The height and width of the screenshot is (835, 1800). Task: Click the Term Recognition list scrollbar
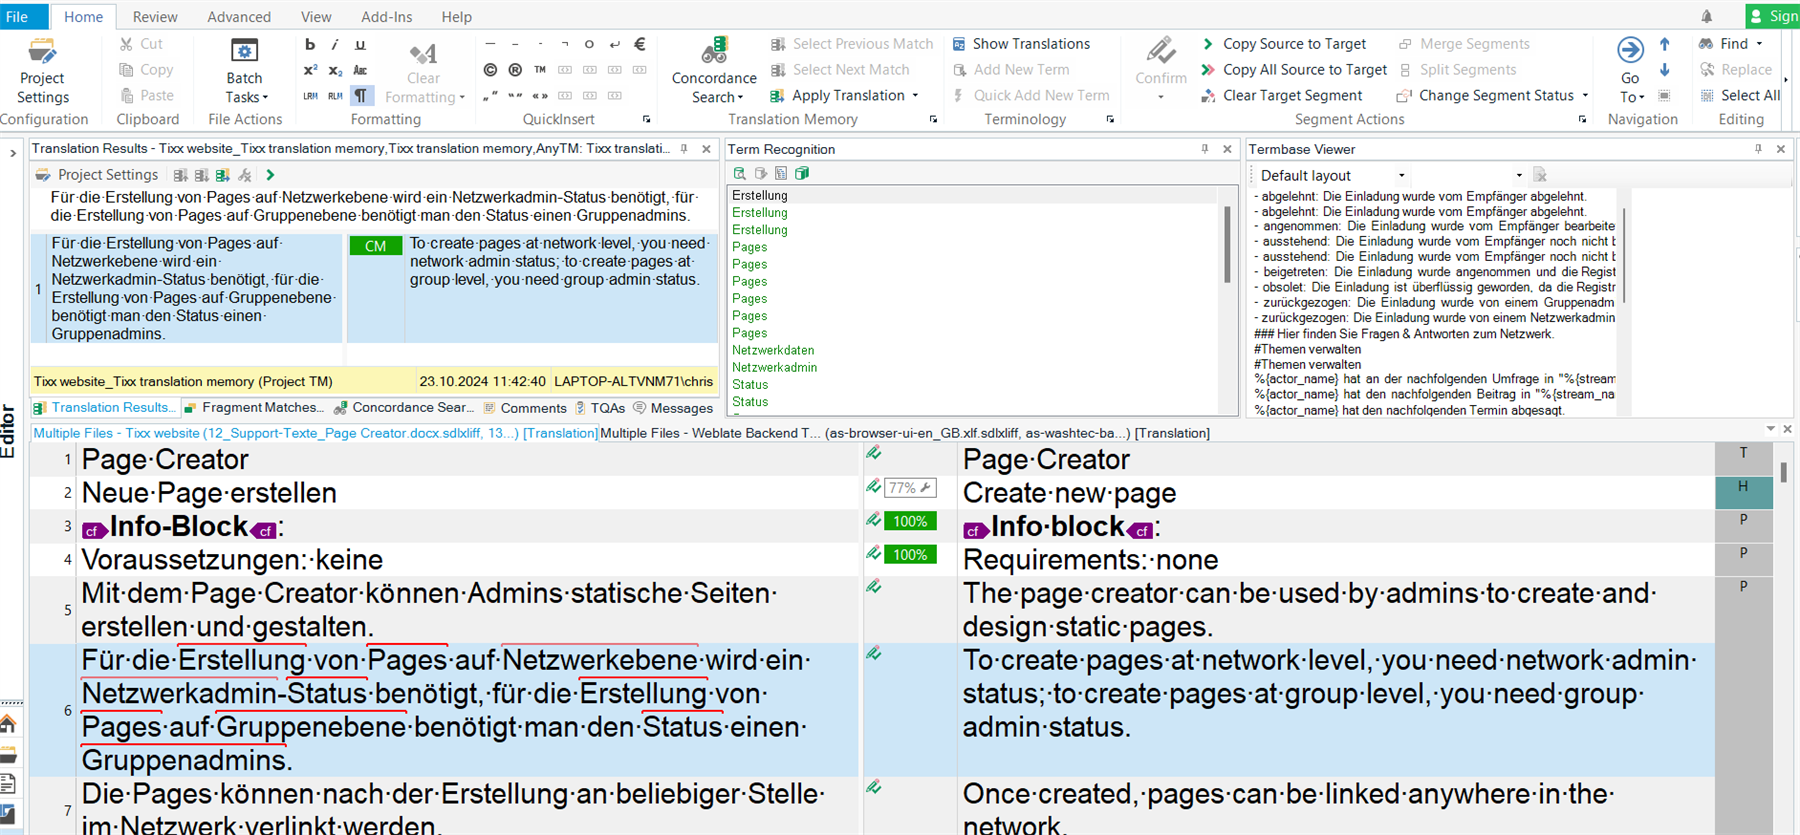click(x=1227, y=245)
